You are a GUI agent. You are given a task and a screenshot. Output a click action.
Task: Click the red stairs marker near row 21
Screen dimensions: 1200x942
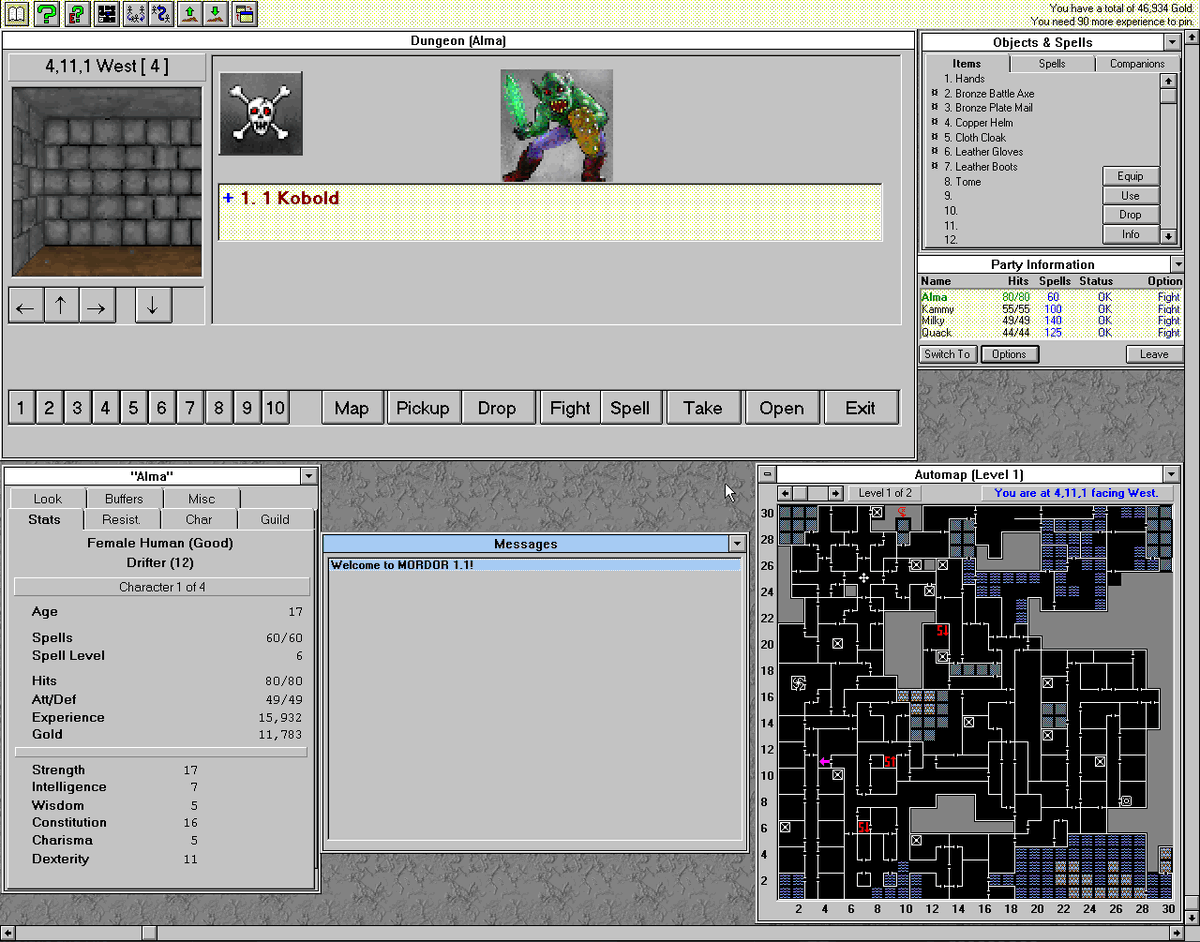(x=942, y=631)
